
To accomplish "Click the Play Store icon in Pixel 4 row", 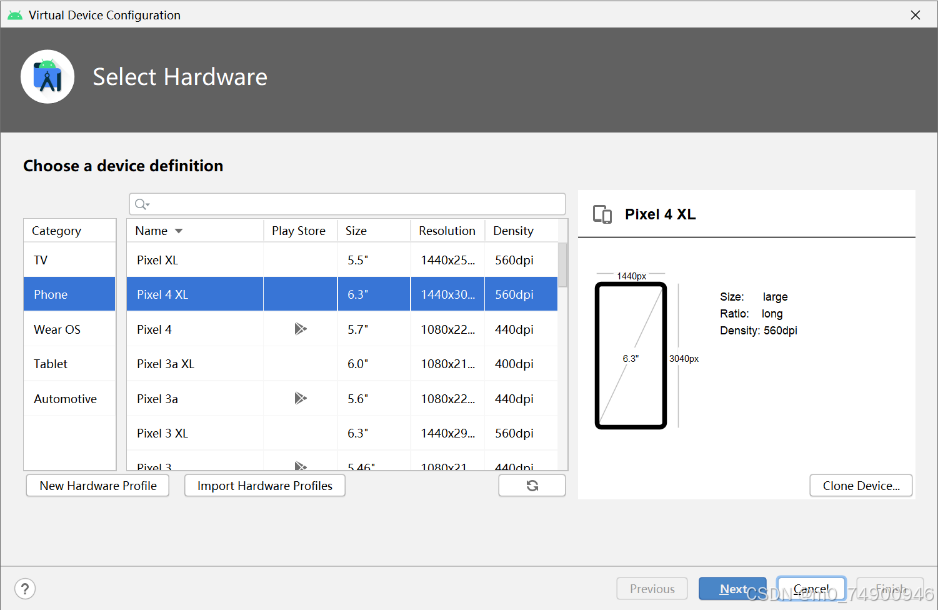I will [300, 329].
